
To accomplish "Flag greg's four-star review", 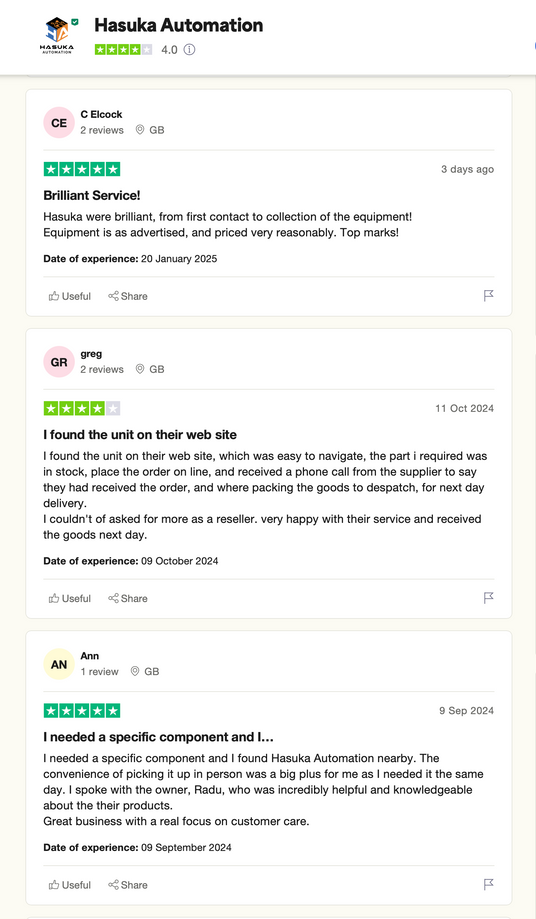I will click(489, 598).
